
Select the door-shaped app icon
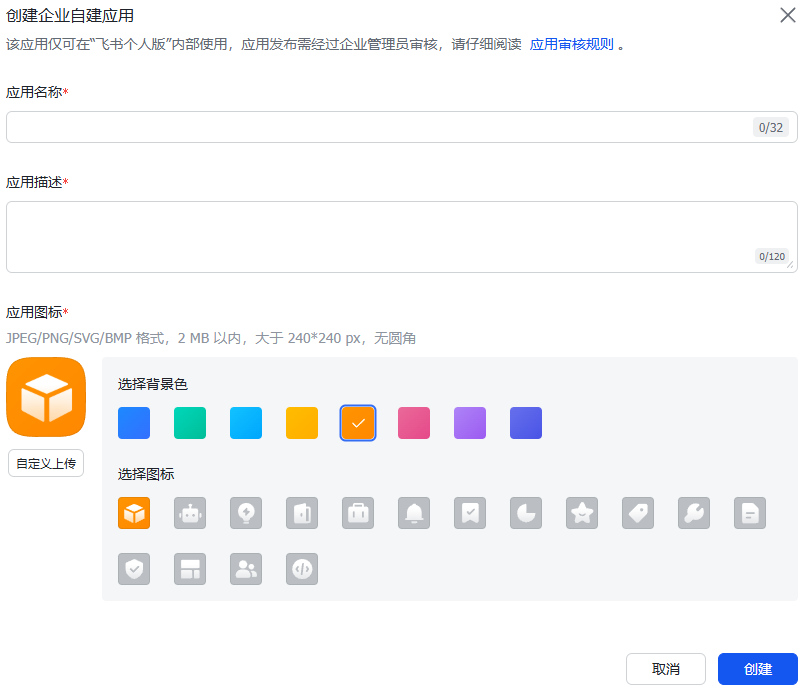pyautogui.click(x=302, y=513)
